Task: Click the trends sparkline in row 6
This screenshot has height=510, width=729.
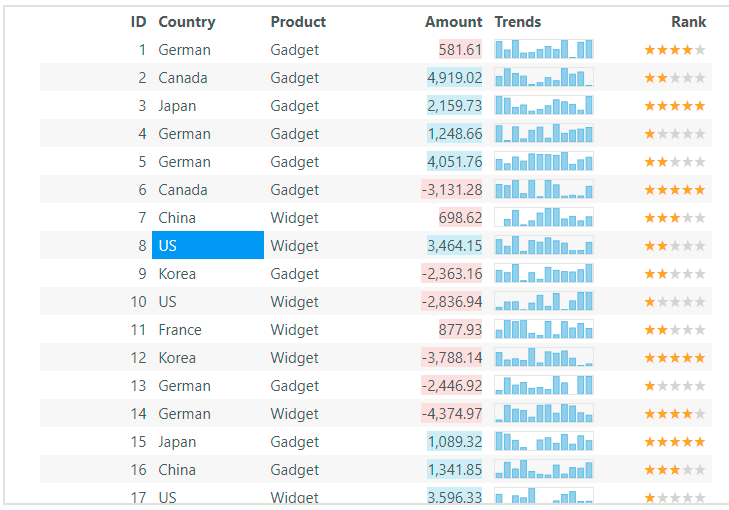Action: [543, 190]
